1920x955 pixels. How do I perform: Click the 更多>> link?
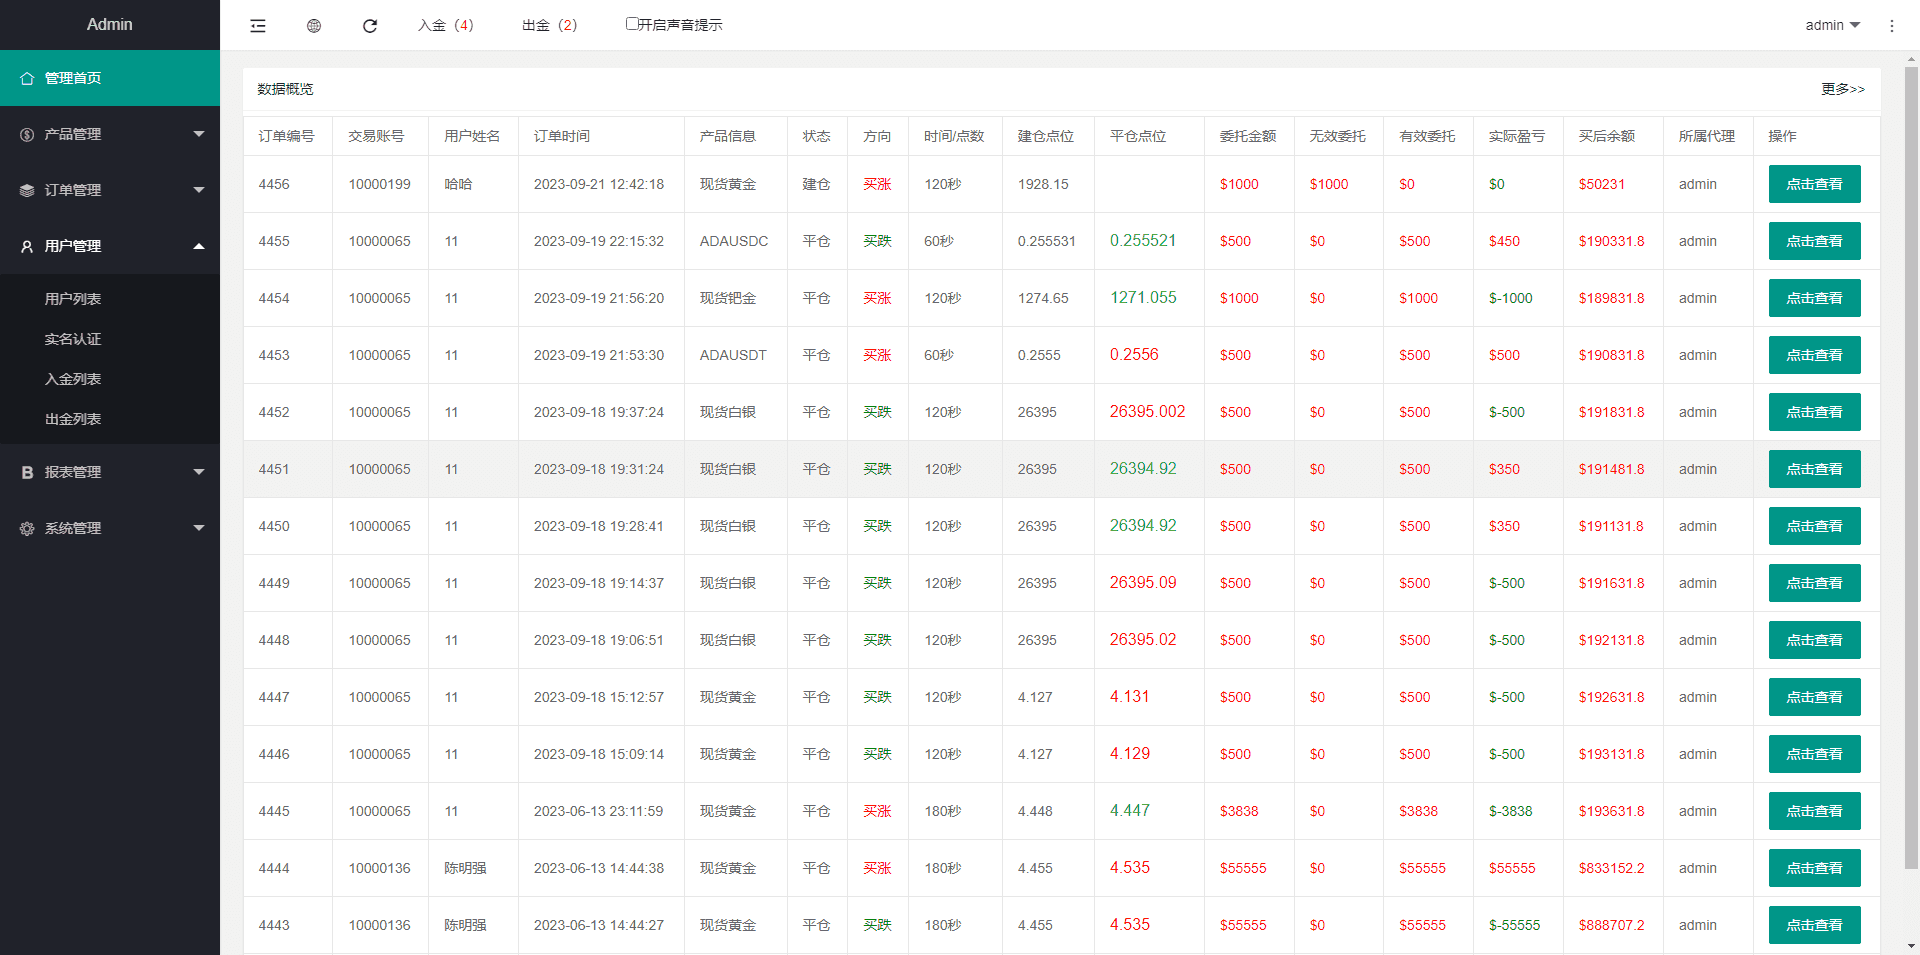[x=1843, y=89]
